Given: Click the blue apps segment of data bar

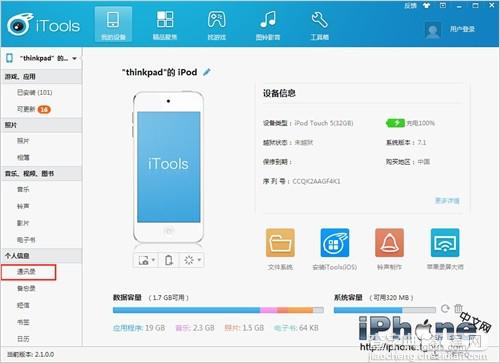Looking at the screenshot, I should pos(186,310).
